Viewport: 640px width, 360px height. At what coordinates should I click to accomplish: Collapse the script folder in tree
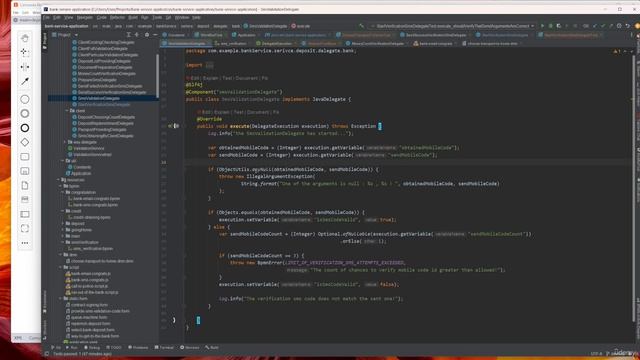(60, 267)
